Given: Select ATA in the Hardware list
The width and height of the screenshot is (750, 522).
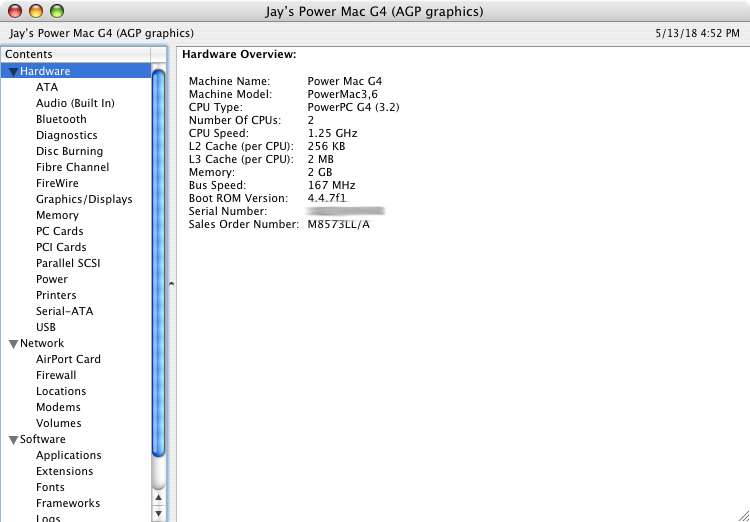Looking at the screenshot, I should pos(47,87).
